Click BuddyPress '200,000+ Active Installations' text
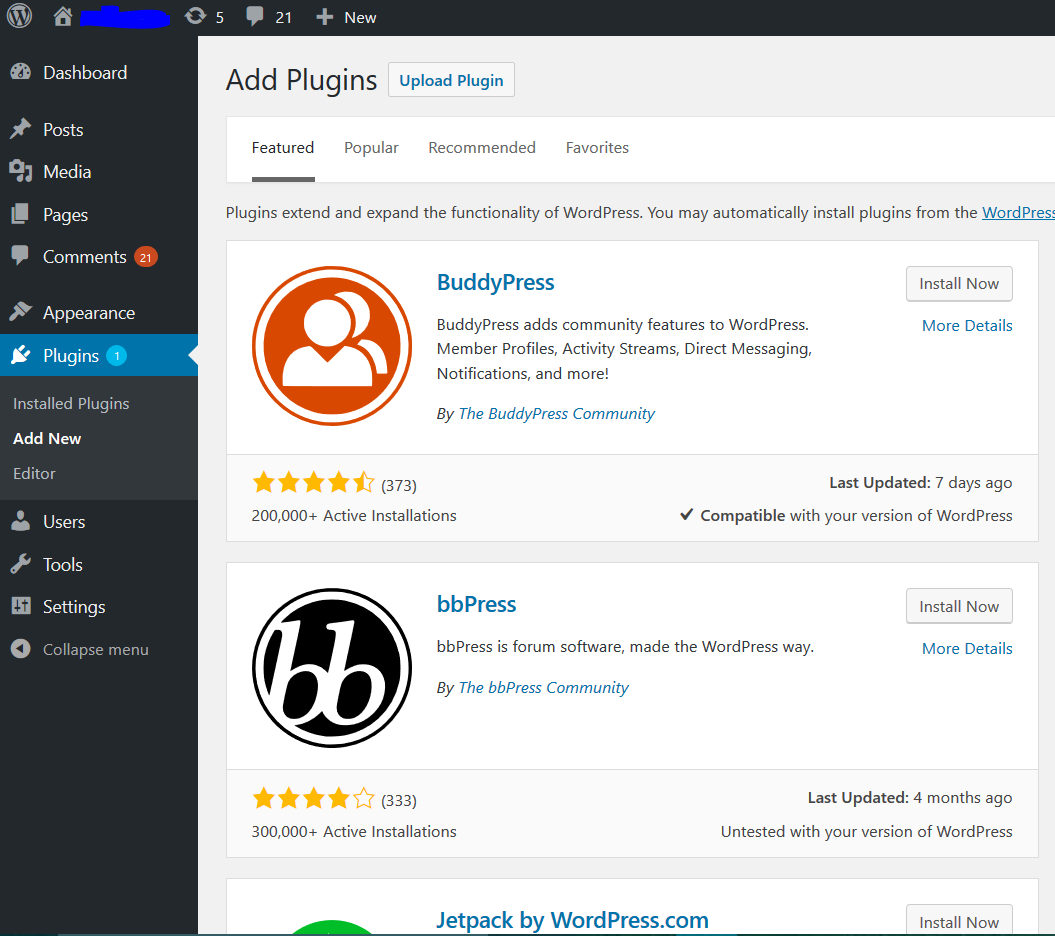The height and width of the screenshot is (936, 1055). [x=354, y=516]
